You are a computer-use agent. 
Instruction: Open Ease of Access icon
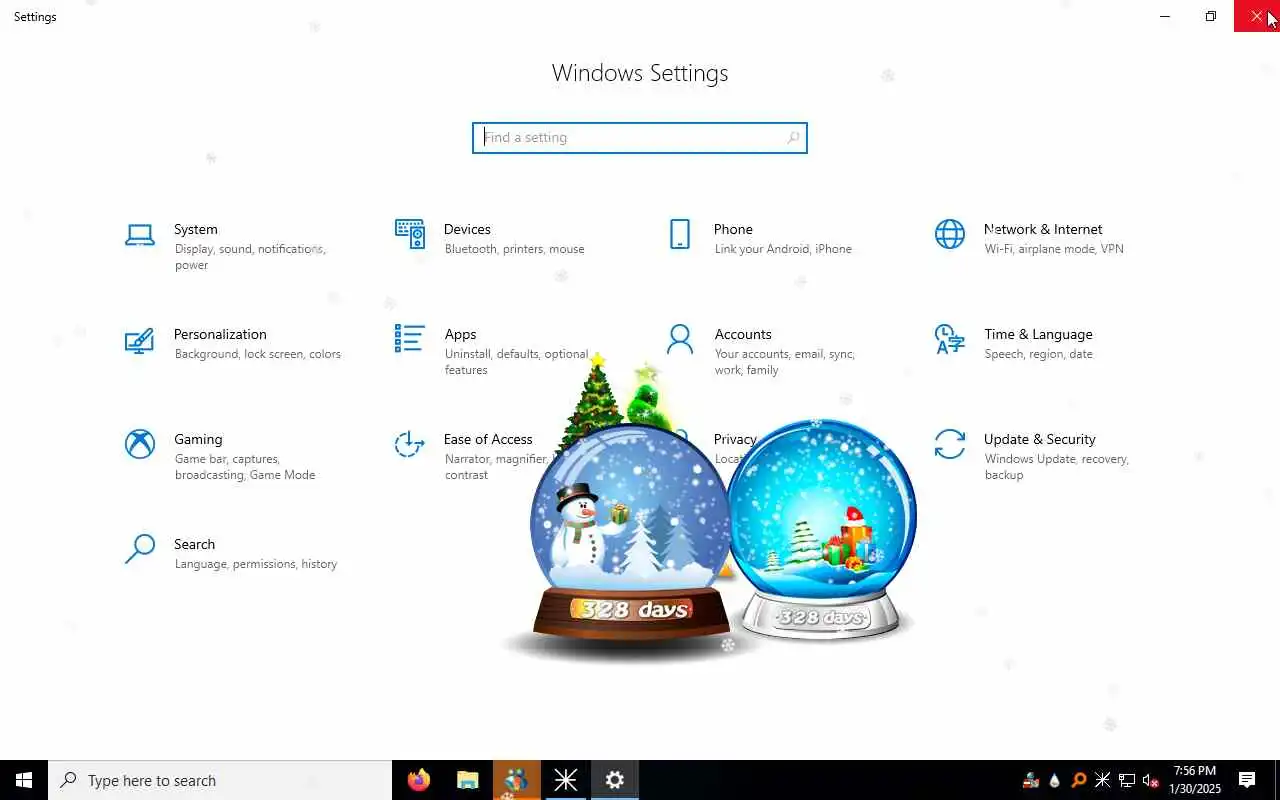[410, 444]
